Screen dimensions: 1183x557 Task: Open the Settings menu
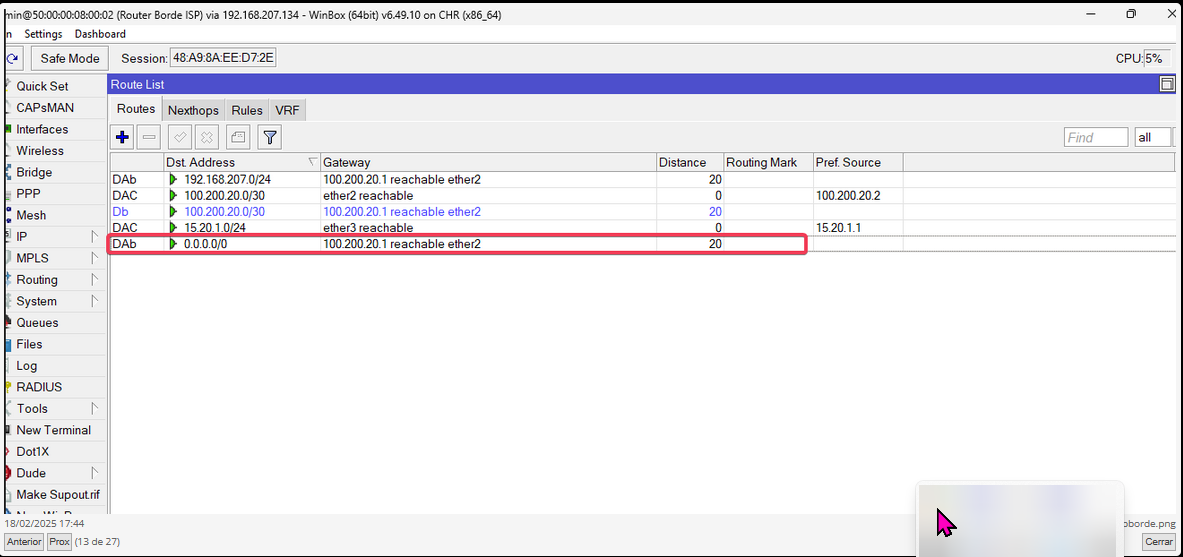43,34
